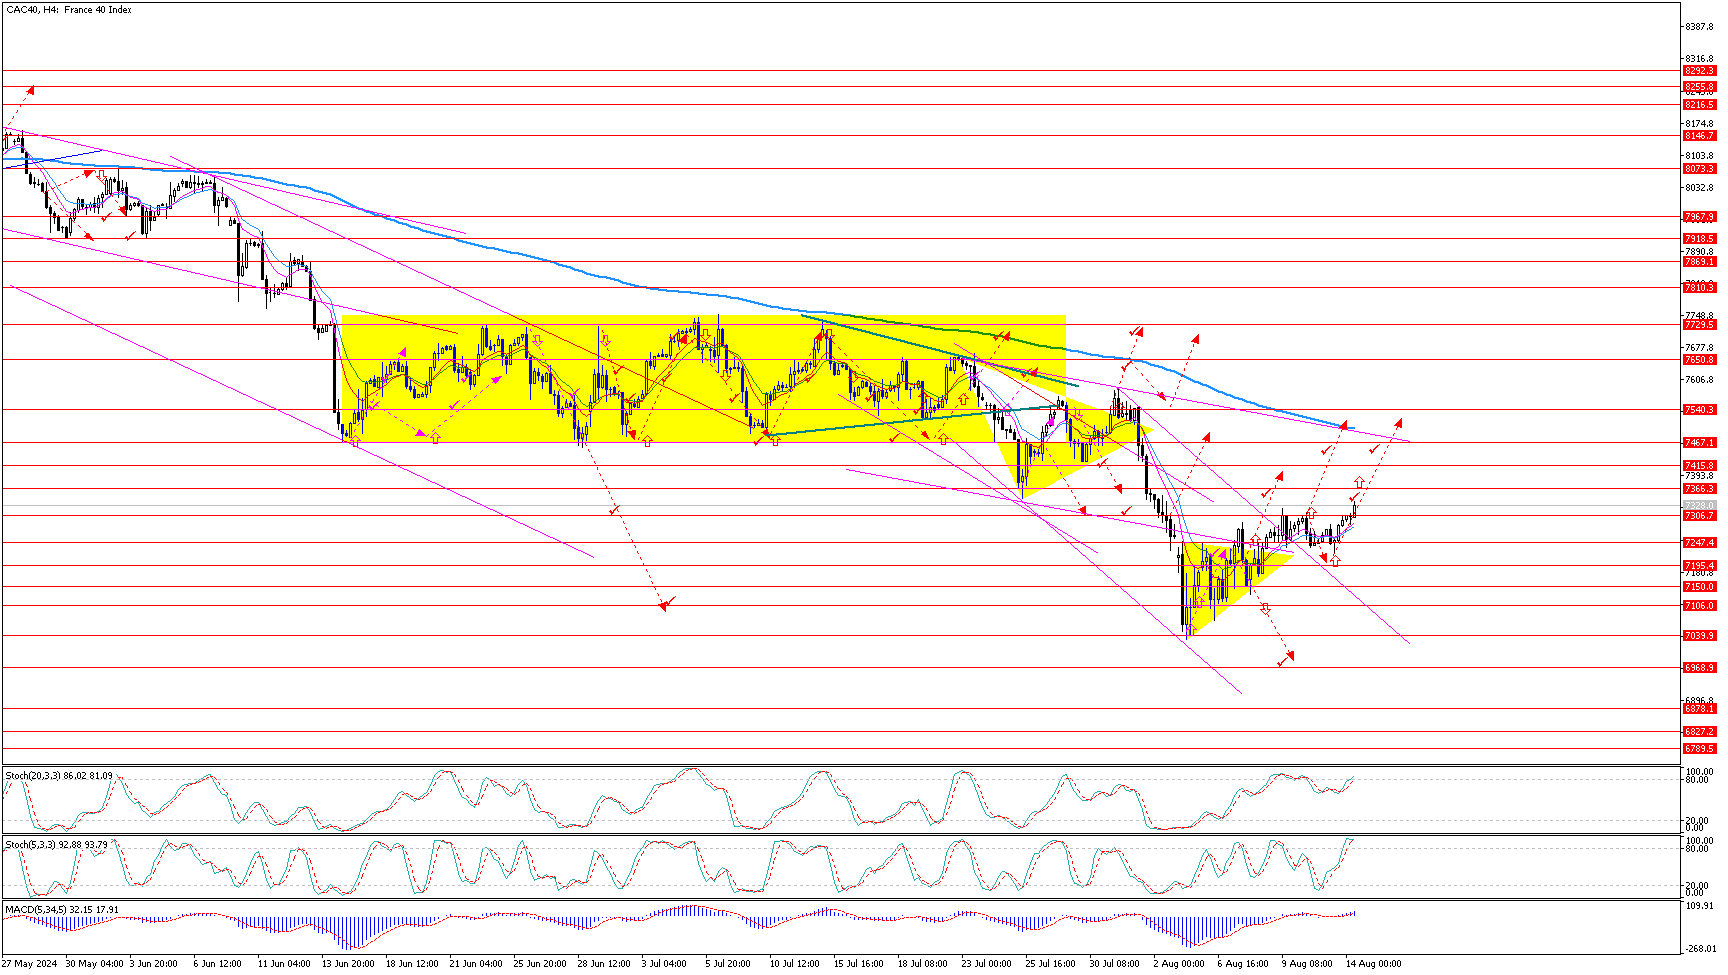This screenshot has height=975, width=1728.
Task: Pick the 8073.3 horizontal line label
Action: point(1699,168)
